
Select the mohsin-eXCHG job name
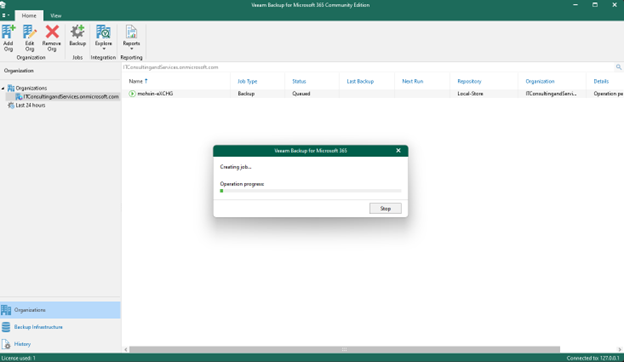click(x=155, y=94)
